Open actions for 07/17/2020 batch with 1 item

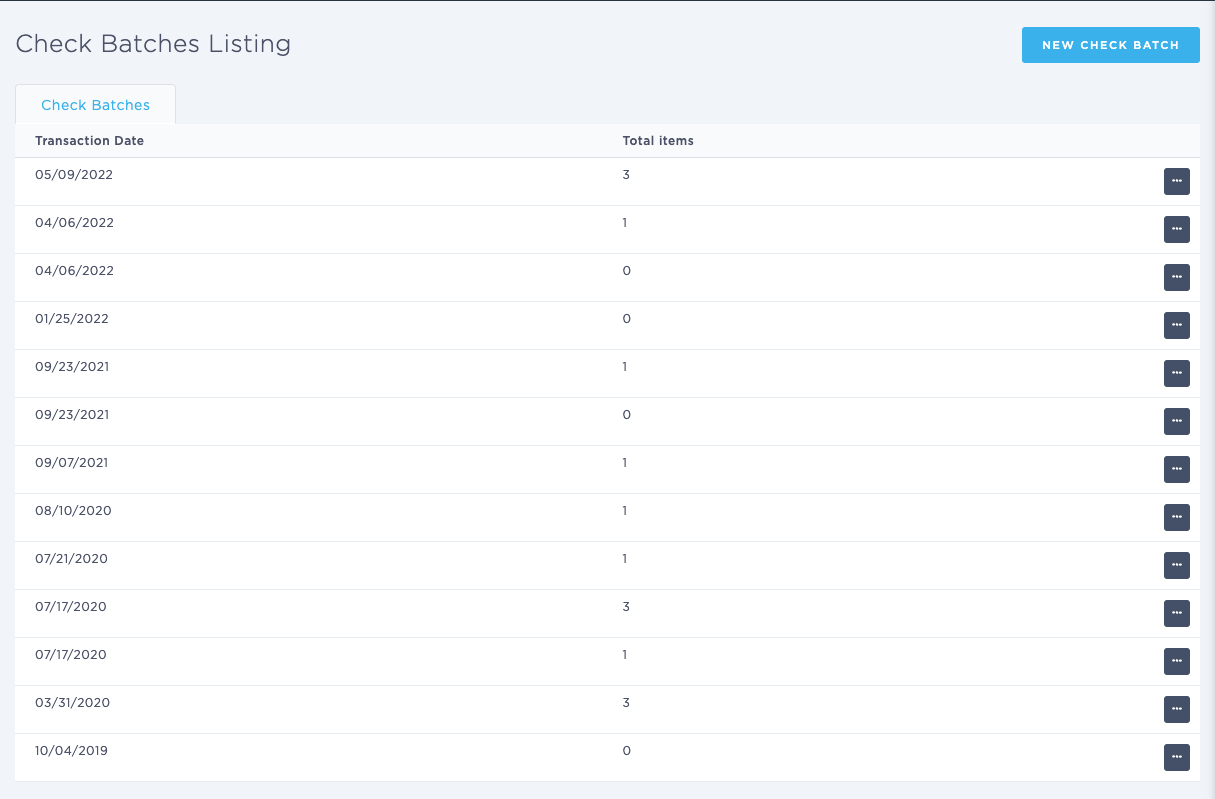pos(1176,661)
